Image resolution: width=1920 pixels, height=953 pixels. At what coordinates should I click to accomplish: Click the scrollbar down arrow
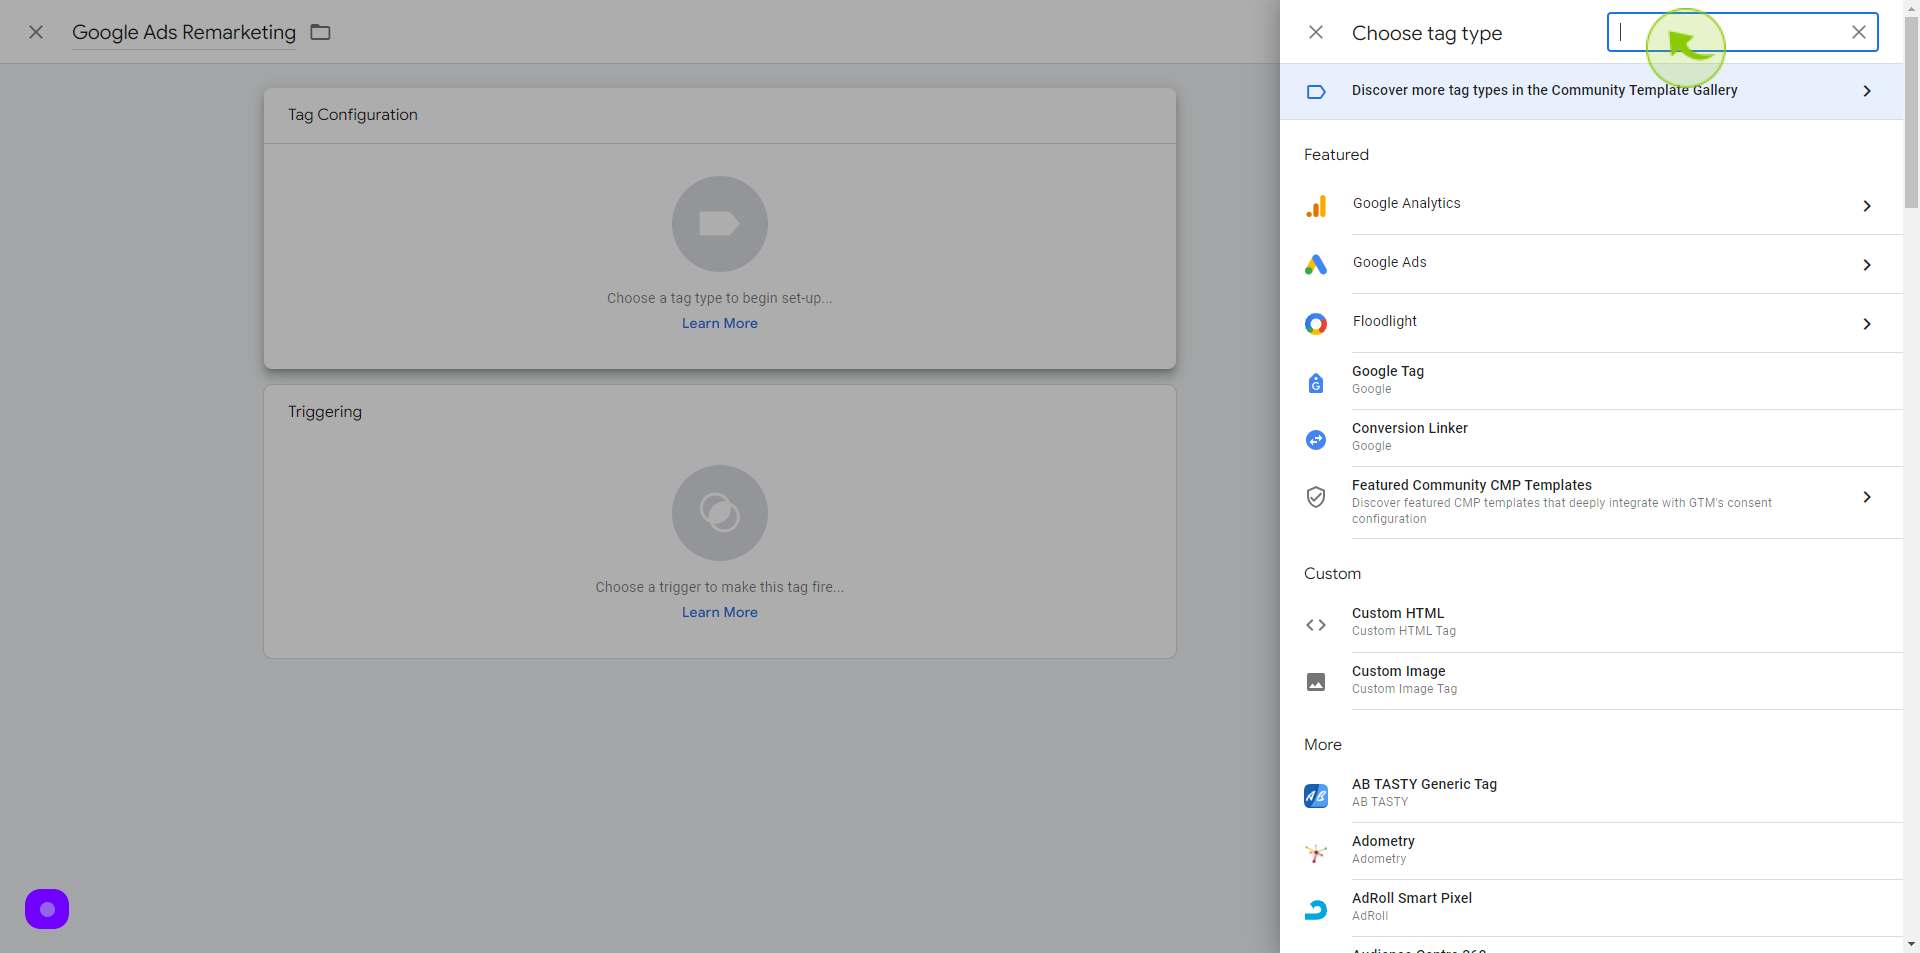tap(1911, 944)
